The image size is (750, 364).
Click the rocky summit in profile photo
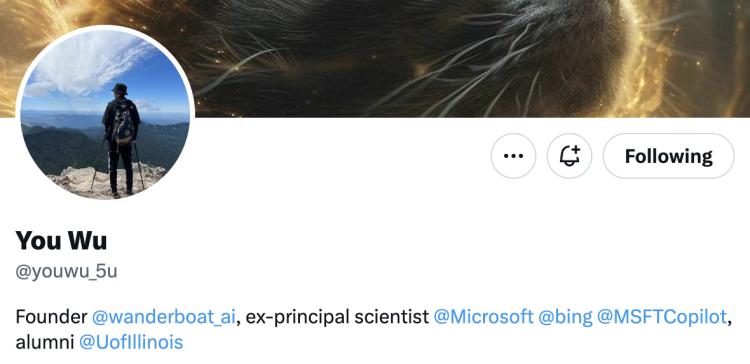(x=103, y=181)
